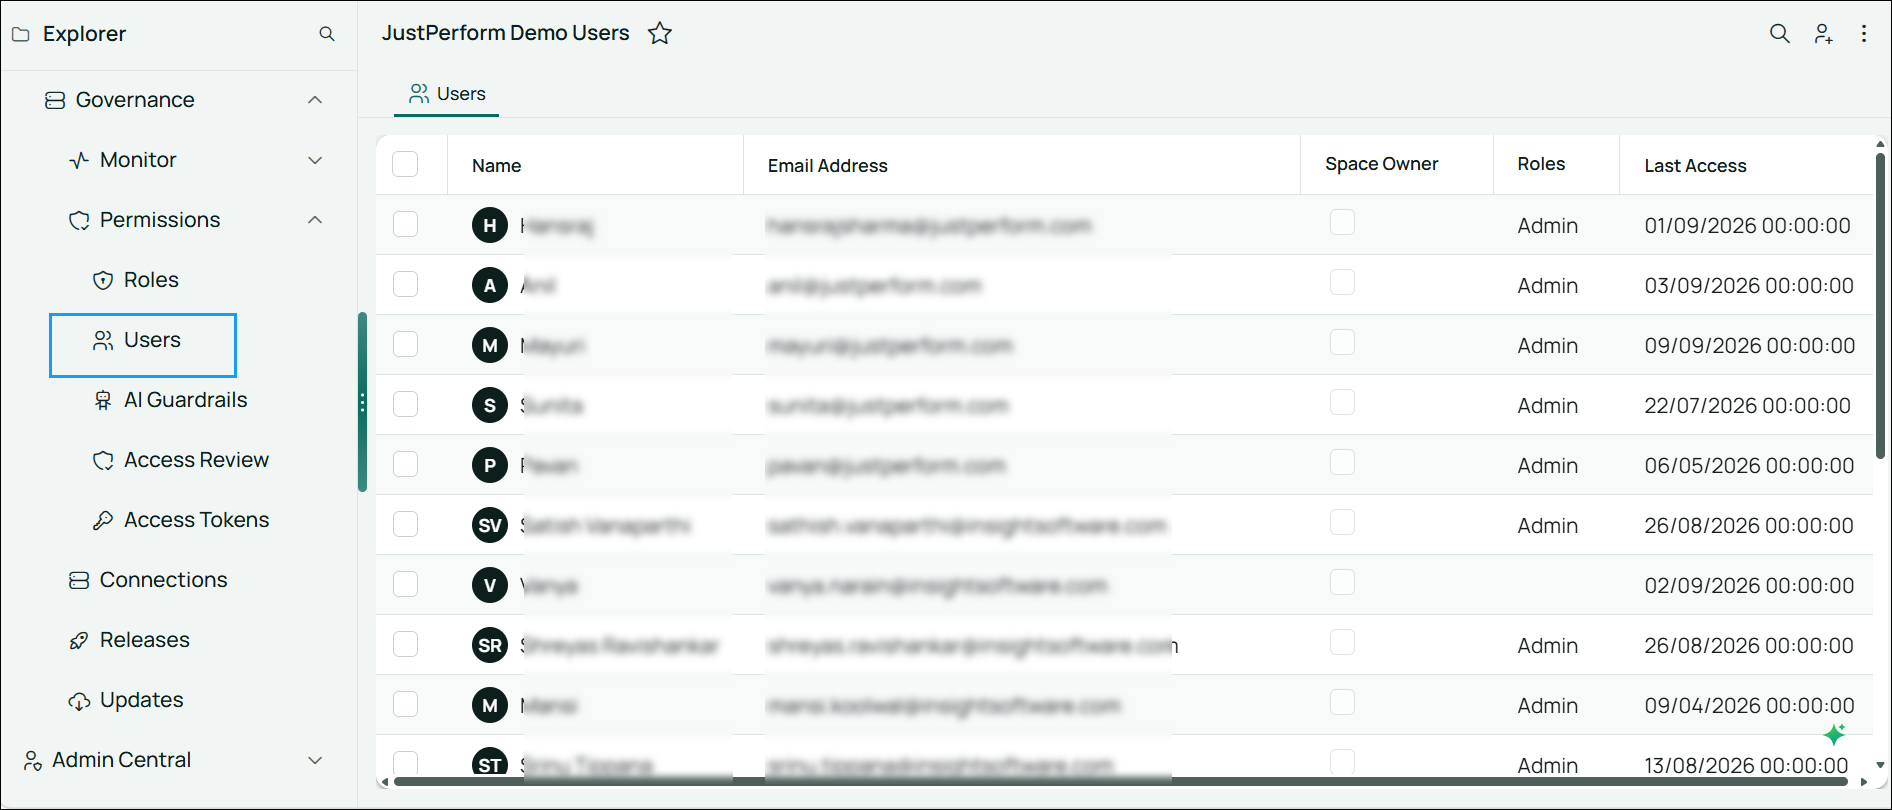This screenshot has height=810, width=1892.
Task: Expand the Monitor section chevron
Action: [x=315, y=160]
